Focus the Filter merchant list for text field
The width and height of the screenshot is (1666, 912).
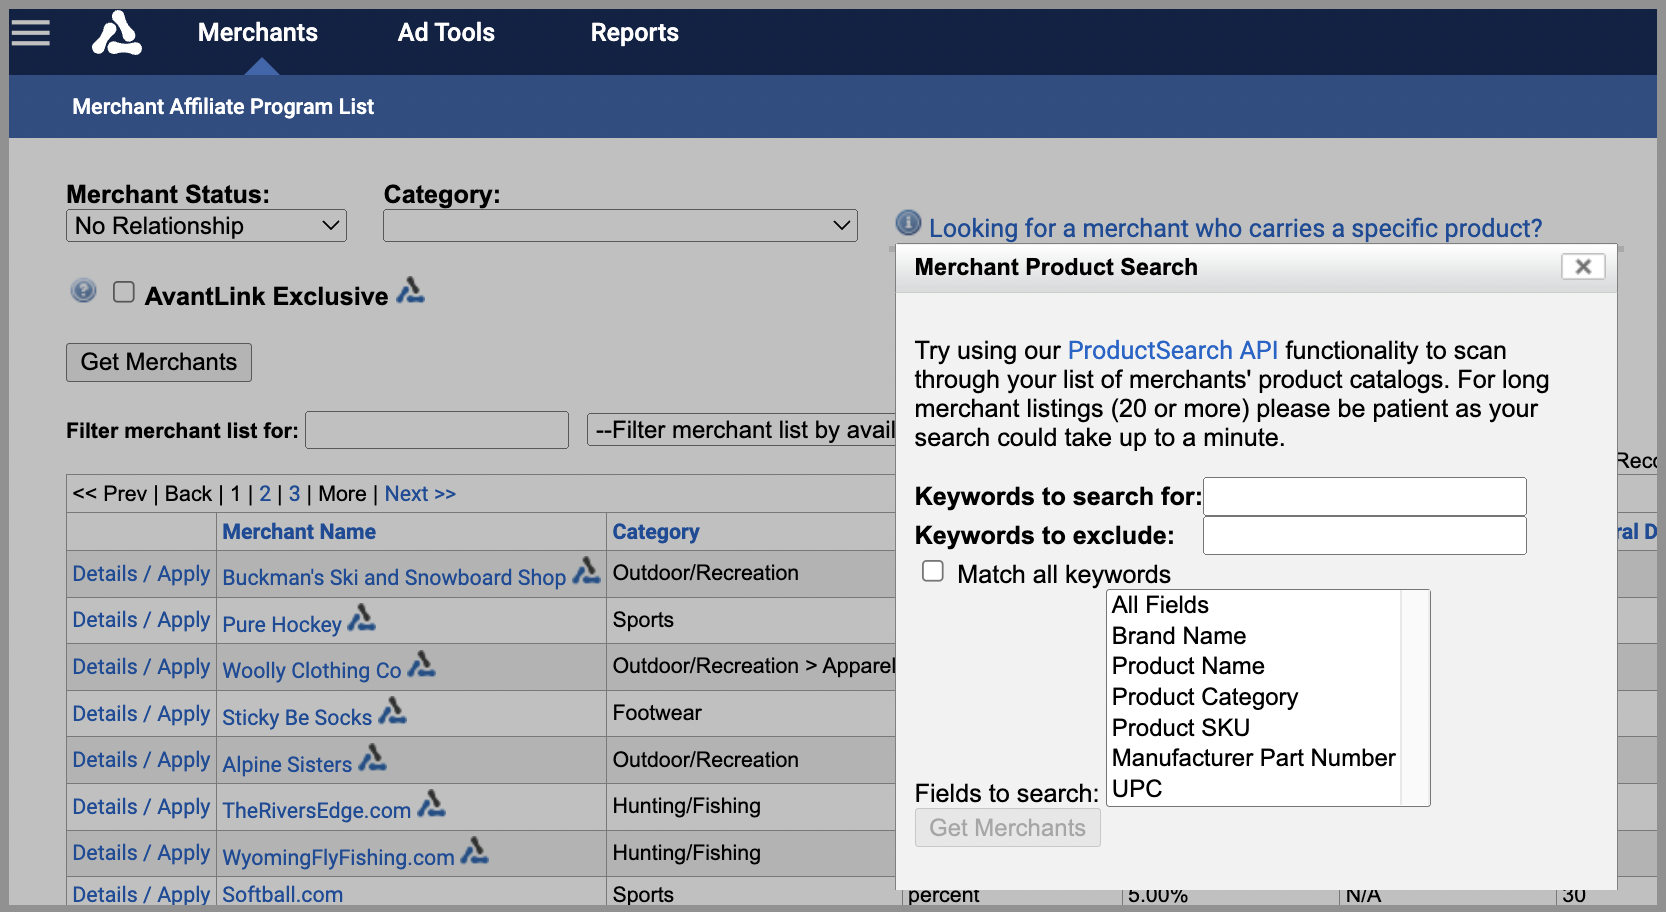pos(437,430)
